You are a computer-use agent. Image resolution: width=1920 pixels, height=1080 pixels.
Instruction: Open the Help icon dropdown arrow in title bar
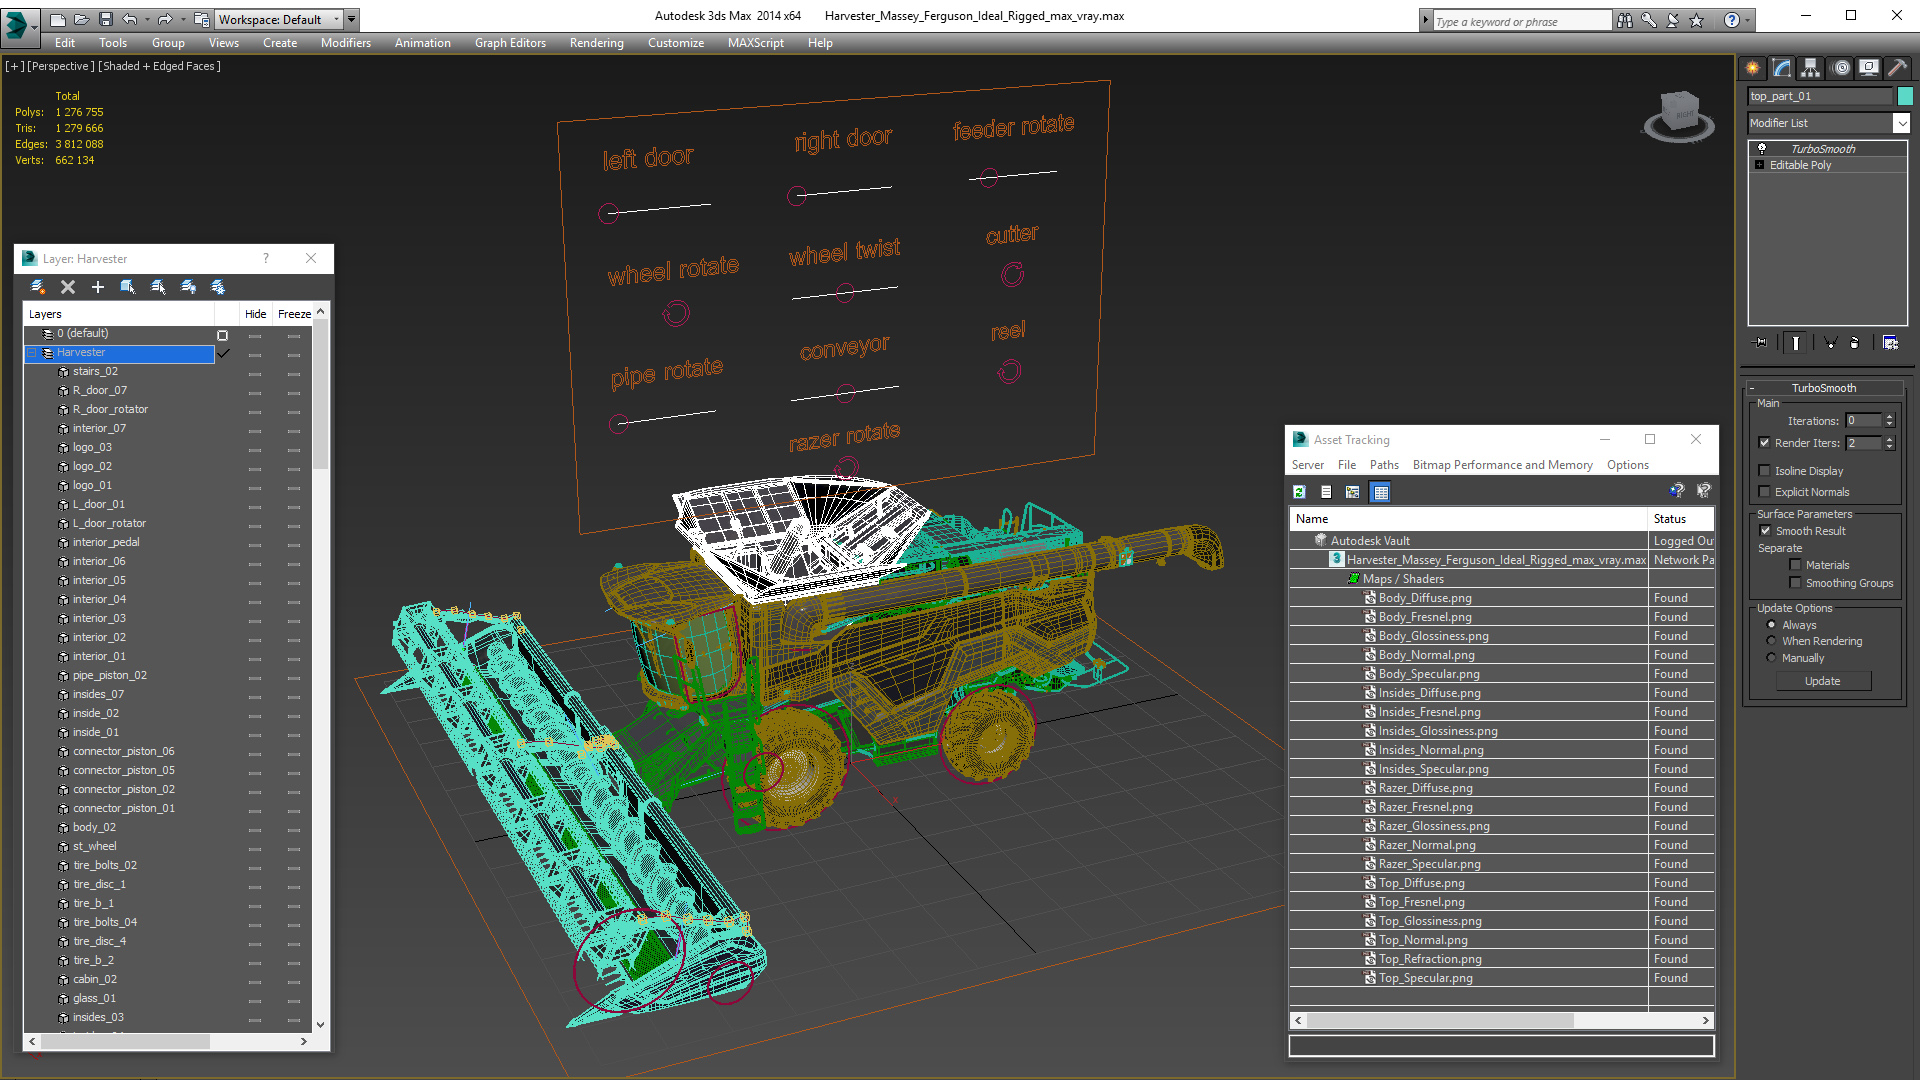click(x=1748, y=20)
